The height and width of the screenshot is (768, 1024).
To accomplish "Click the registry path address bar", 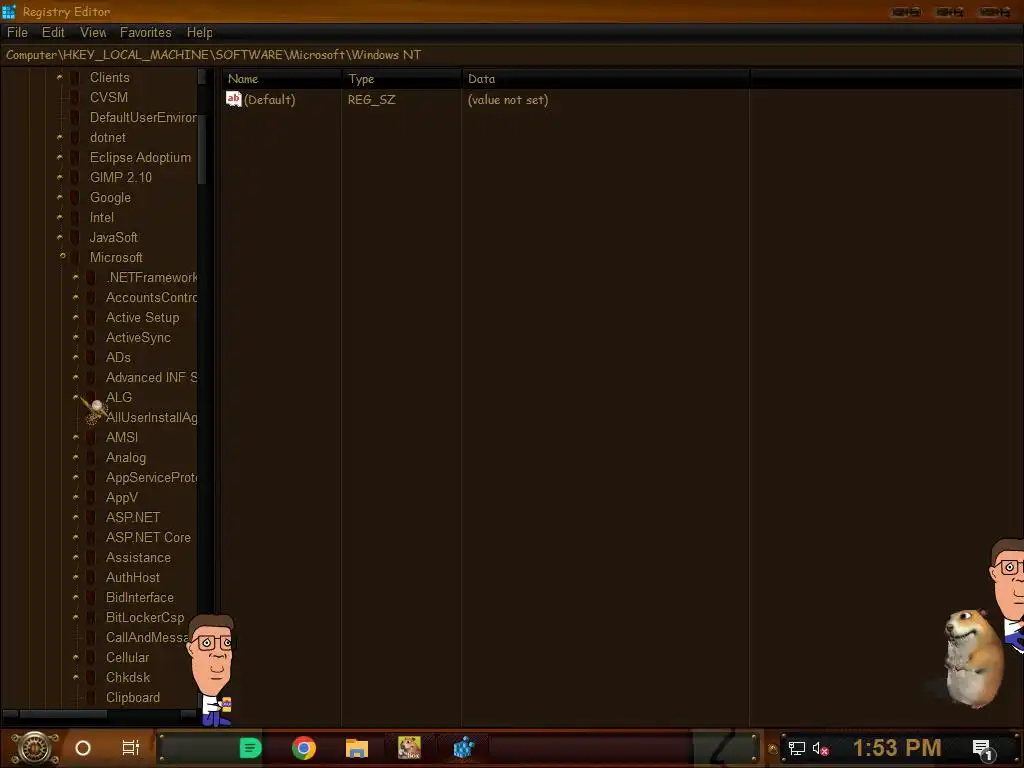I will click(x=512, y=55).
